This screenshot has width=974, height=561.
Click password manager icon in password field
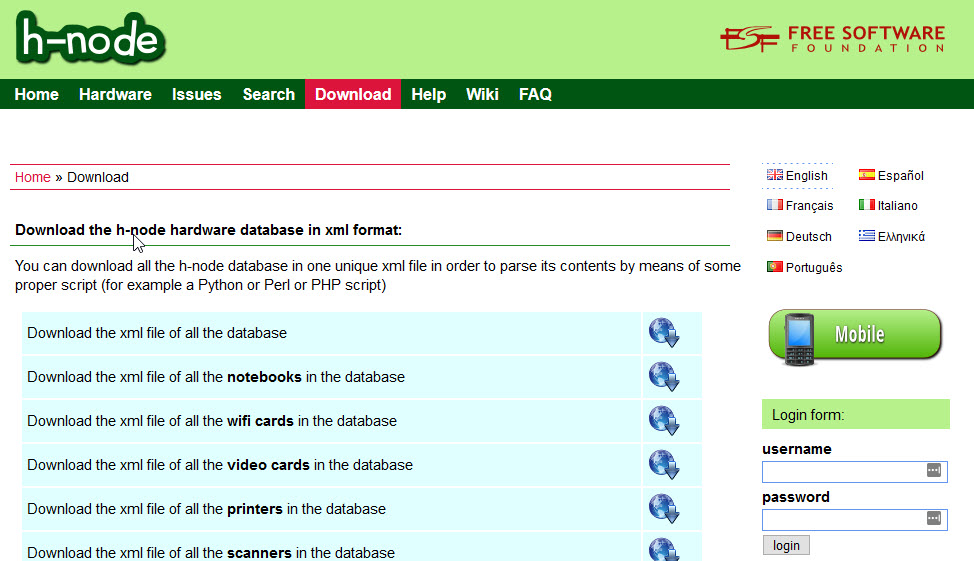[934, 518]
